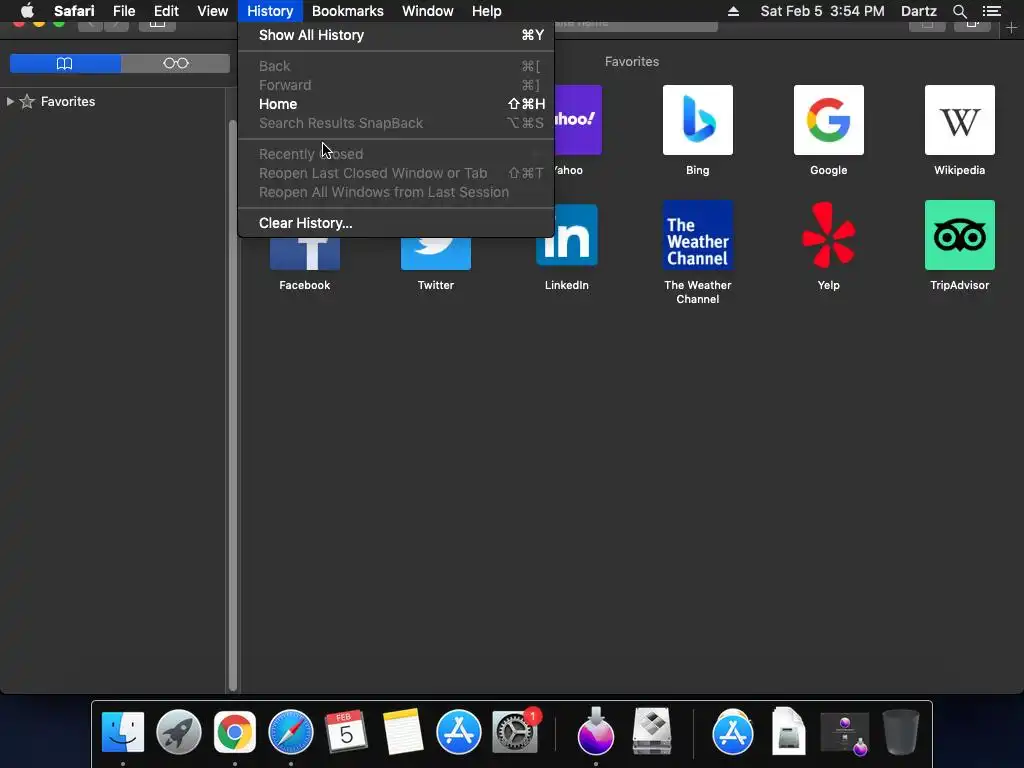This screenshot has height=768, width=1024.
Task: Open the Wikipedia favorite tile
Action: point(959,120)
